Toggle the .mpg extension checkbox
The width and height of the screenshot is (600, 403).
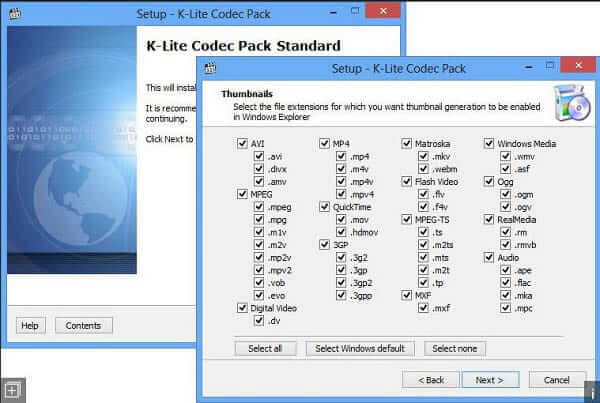[259, 219]
